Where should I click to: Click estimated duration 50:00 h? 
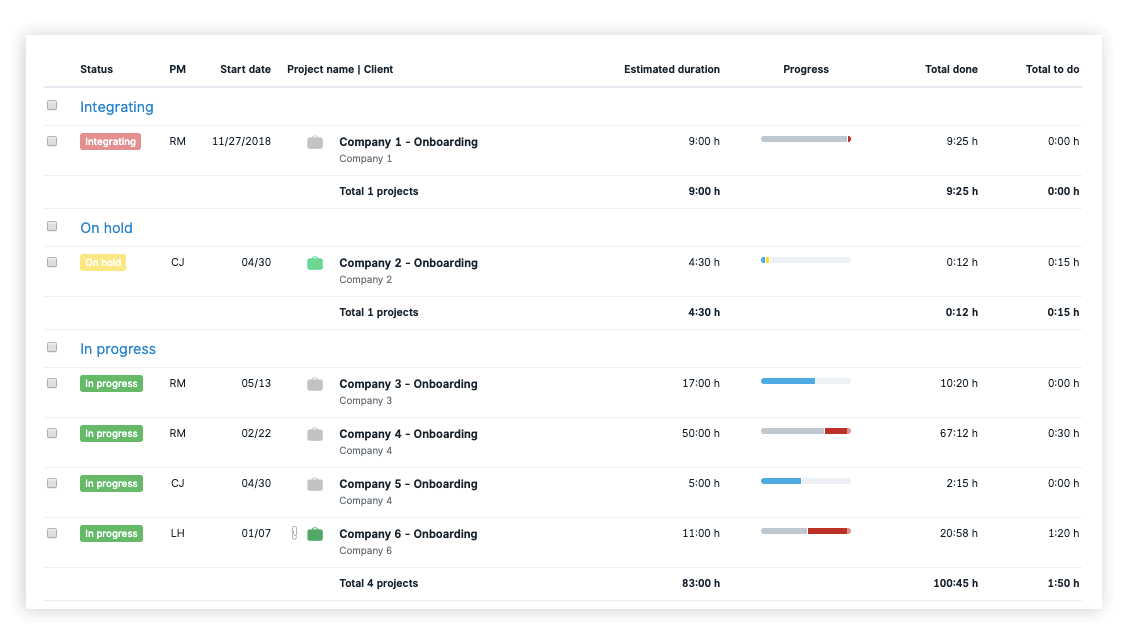coord(701,433)
